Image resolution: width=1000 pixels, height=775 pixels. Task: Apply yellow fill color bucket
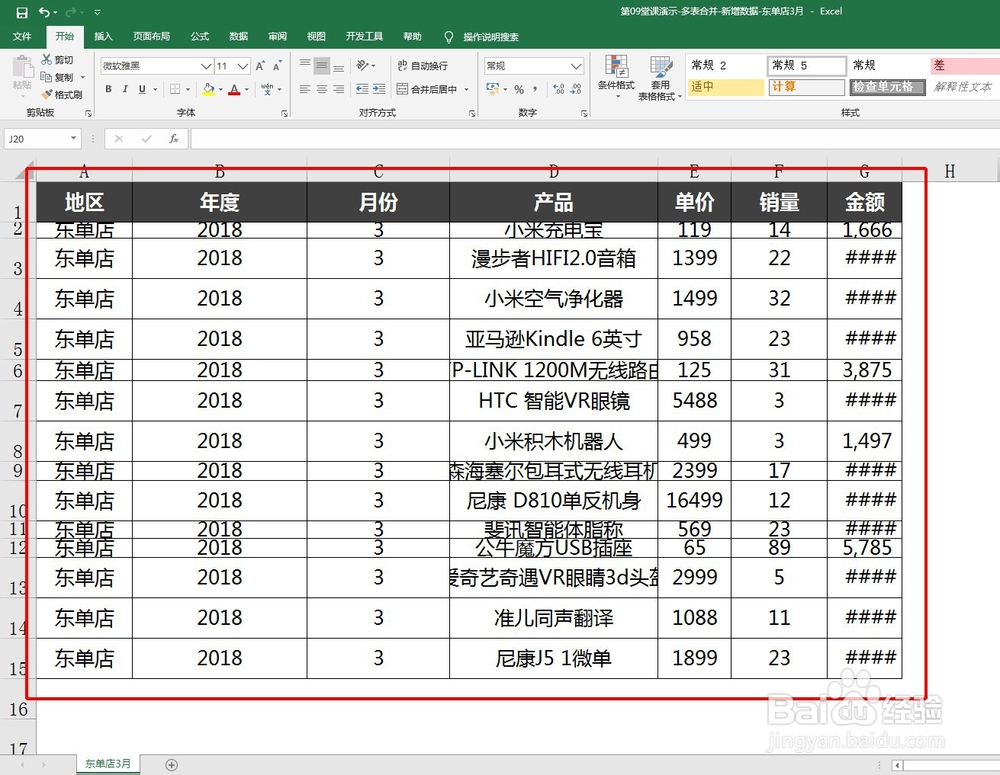pyautogui.click(x=208, y=89)
